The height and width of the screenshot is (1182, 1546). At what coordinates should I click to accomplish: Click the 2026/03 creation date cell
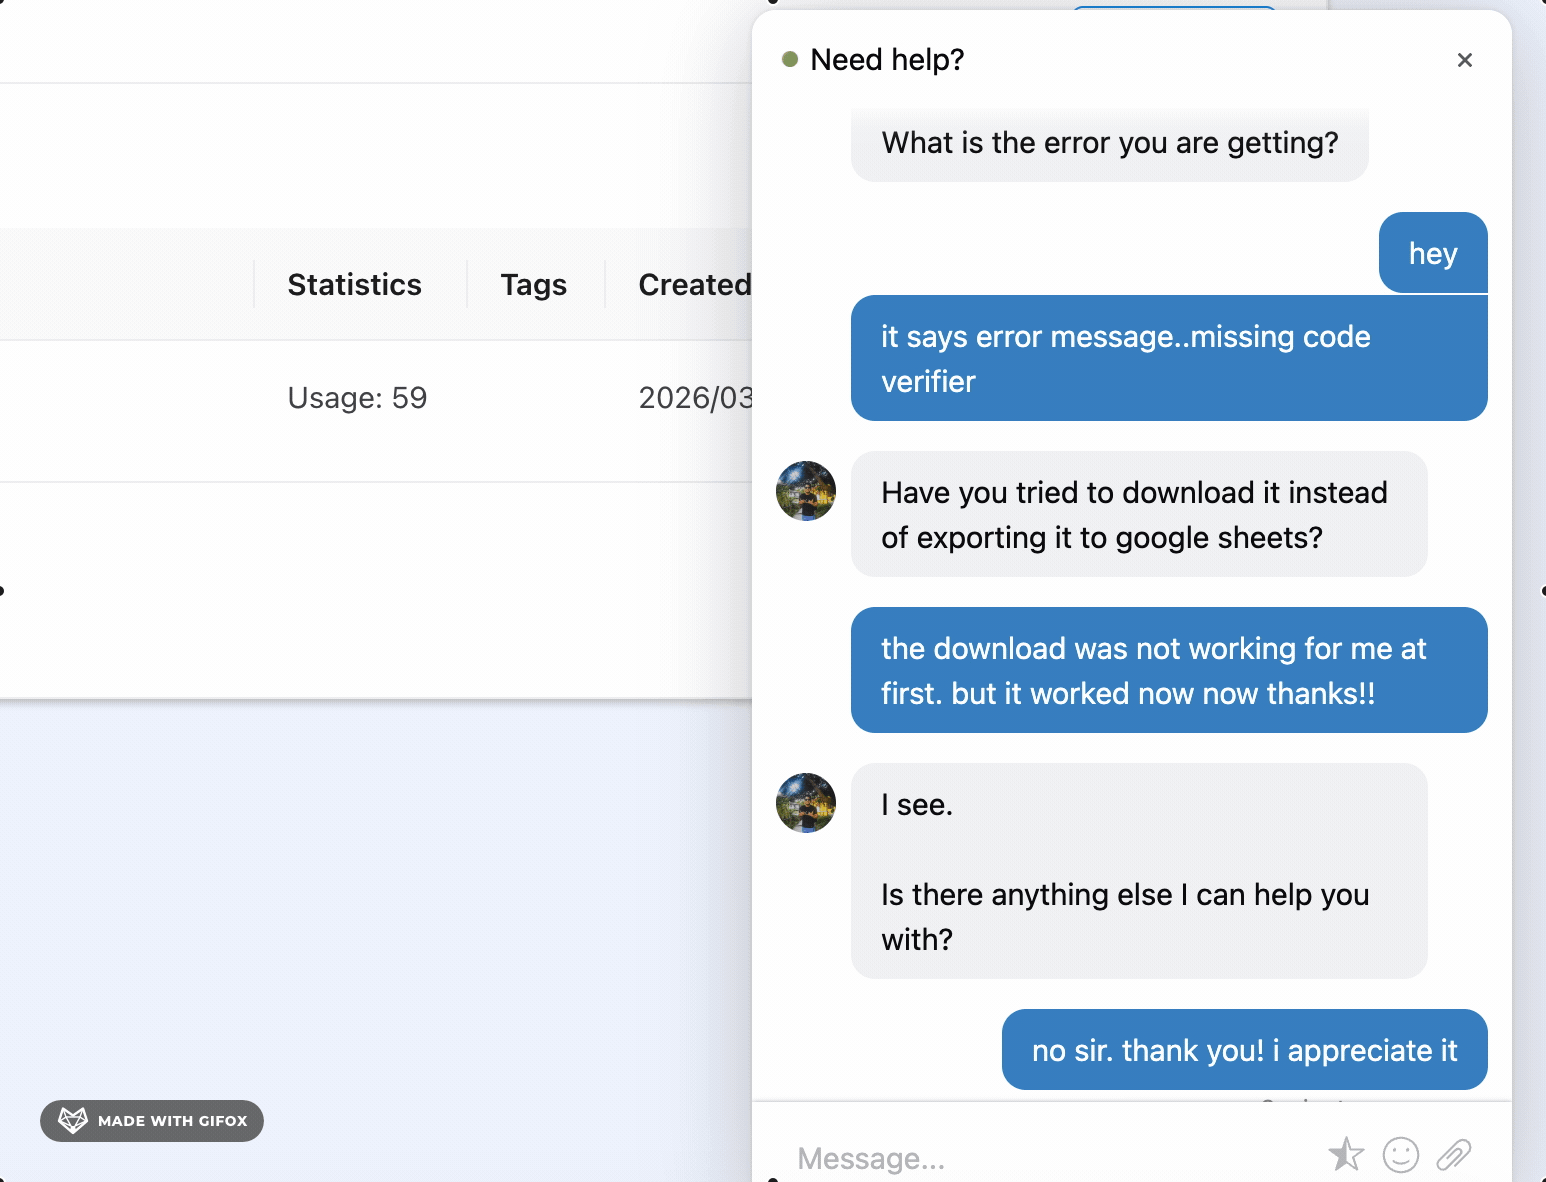[697, 397]
